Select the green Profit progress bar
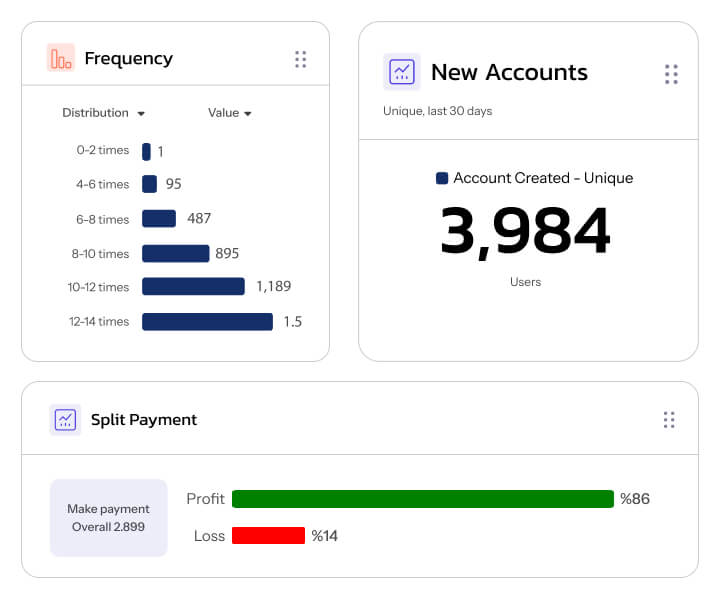 pos(422,499)
